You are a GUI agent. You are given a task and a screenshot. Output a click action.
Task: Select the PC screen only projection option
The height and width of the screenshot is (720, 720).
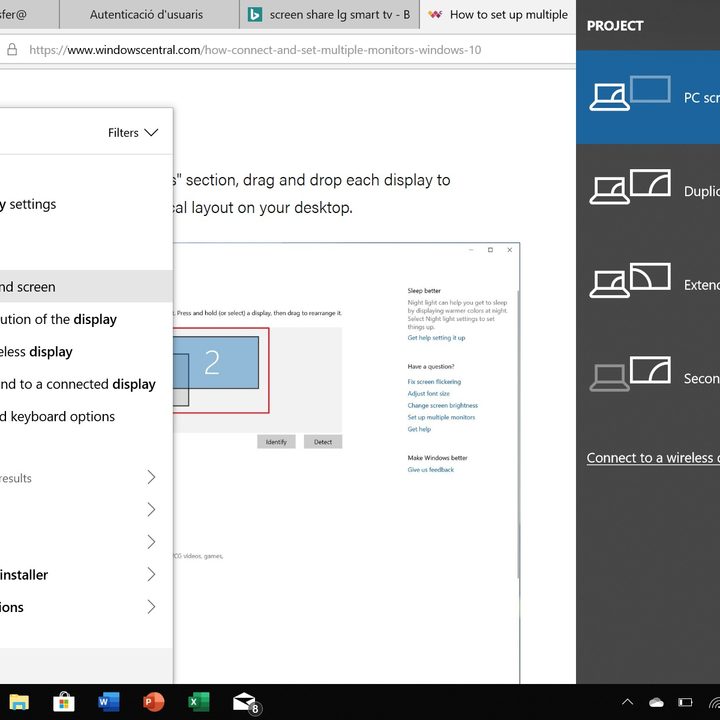648,97
